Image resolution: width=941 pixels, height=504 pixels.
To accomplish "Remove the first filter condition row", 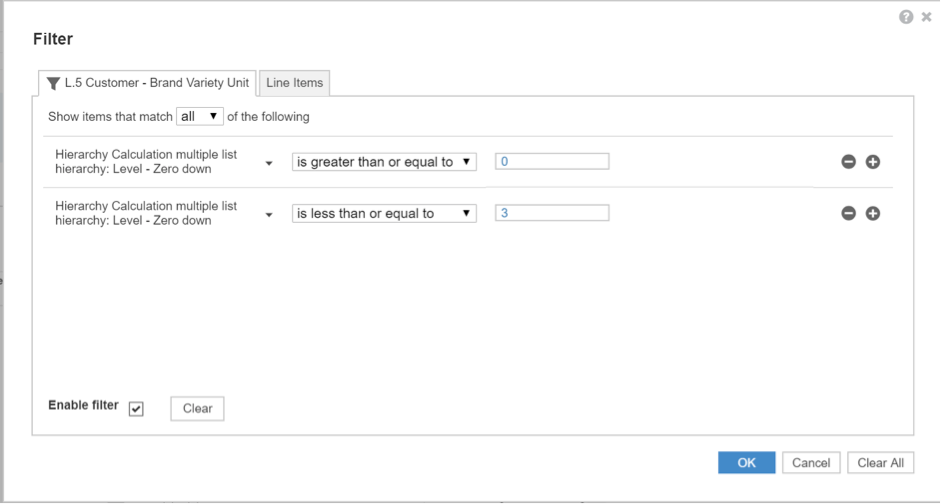I will click(x=848, y=162).
